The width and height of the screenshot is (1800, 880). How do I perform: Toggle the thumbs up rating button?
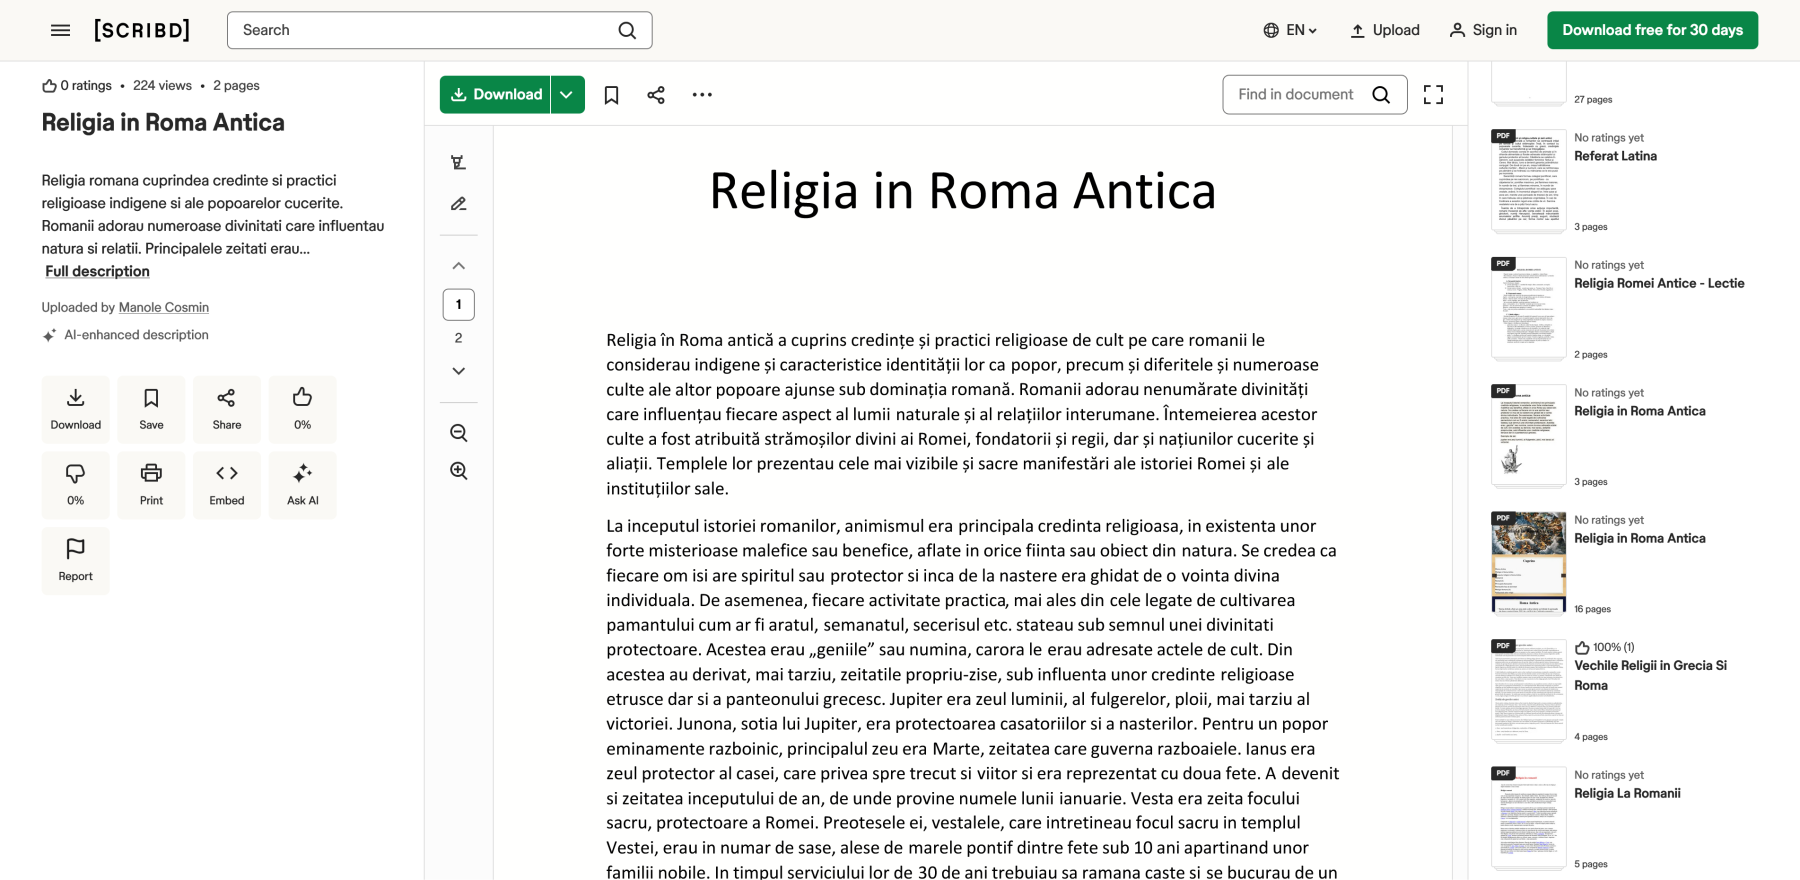(302, 409)
